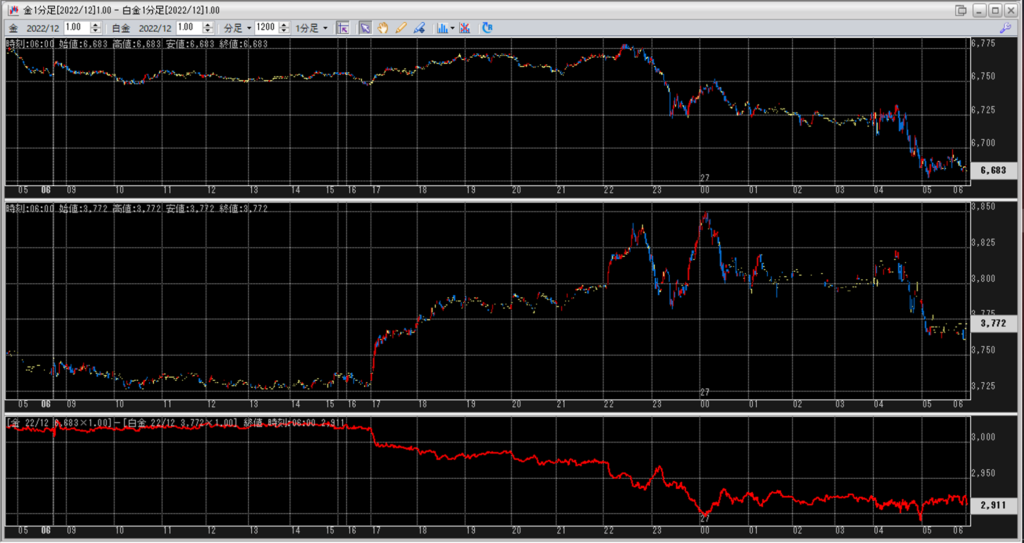
Task: Click the 6,683 current price tag
Action: click(x=993, y=170)
